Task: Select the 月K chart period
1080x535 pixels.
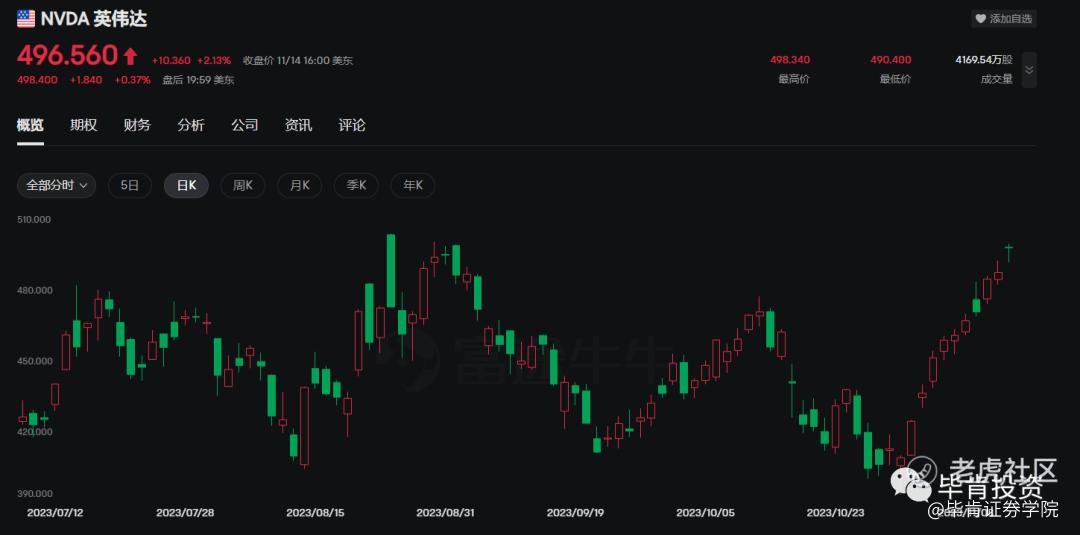Action: [x=300, y=185]
